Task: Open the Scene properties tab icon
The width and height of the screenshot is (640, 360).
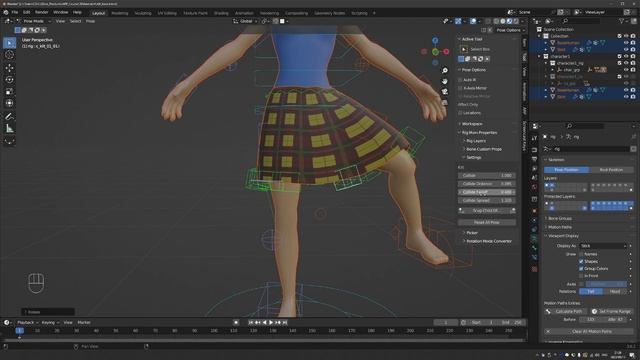Action: pyautogui.click(x=534, y=178)
